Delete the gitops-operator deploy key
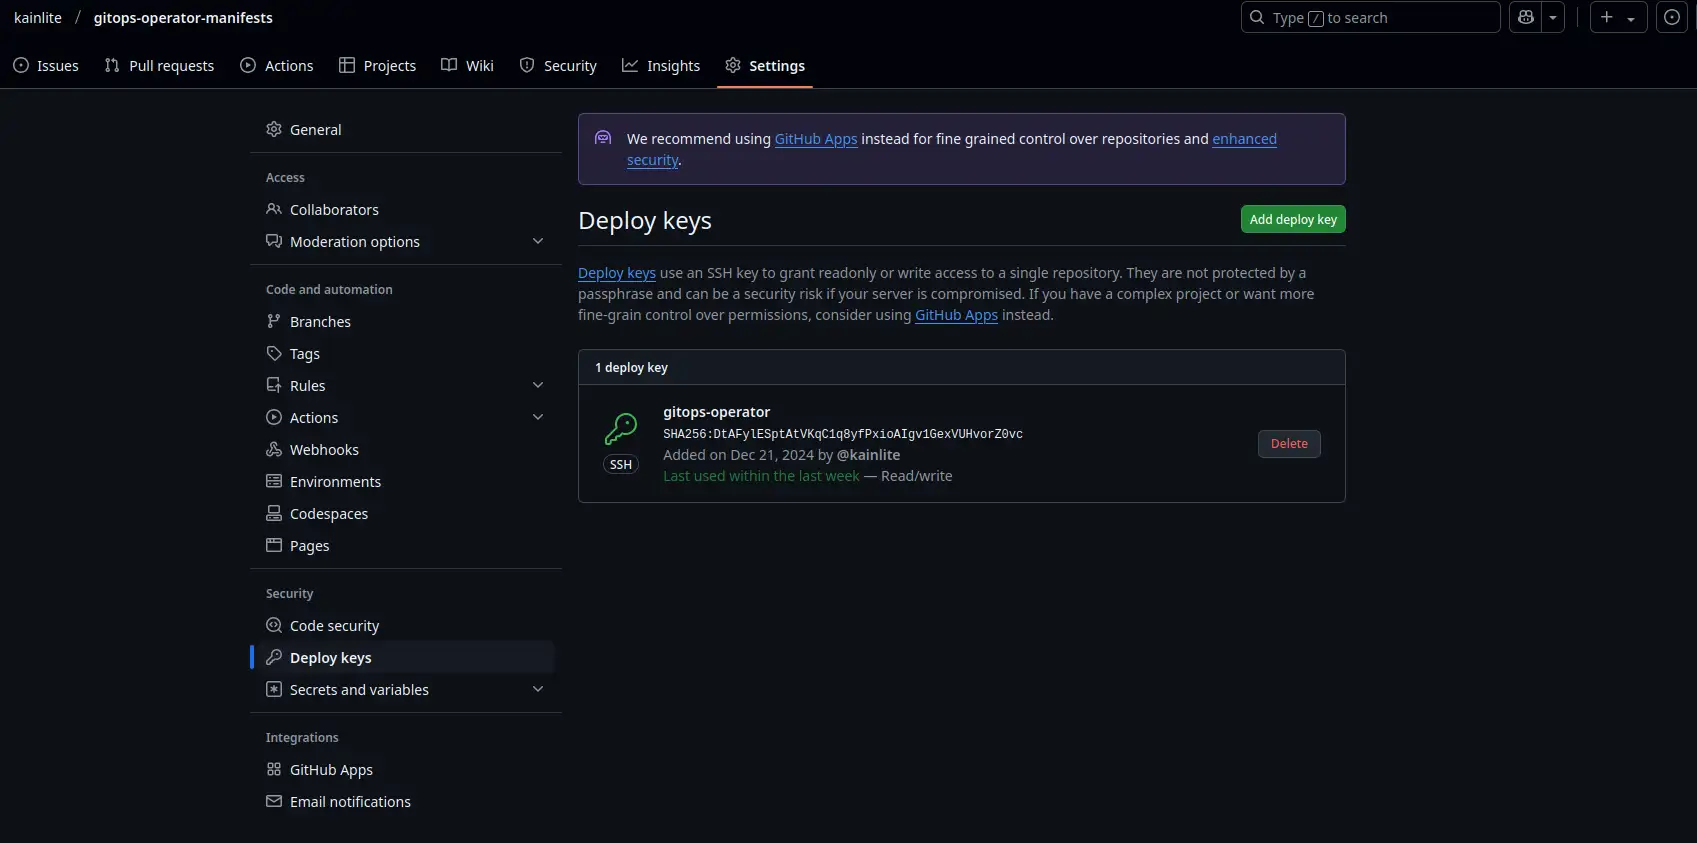This screenshot has width=1697, height=843. click(1289, 444)
